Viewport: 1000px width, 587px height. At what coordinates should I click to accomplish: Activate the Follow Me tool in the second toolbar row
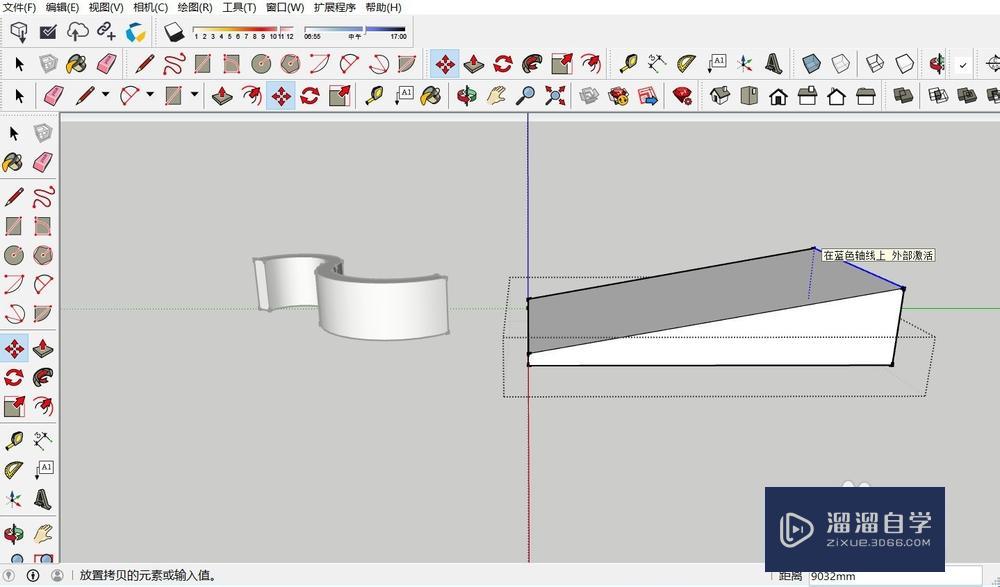(532, 64)
